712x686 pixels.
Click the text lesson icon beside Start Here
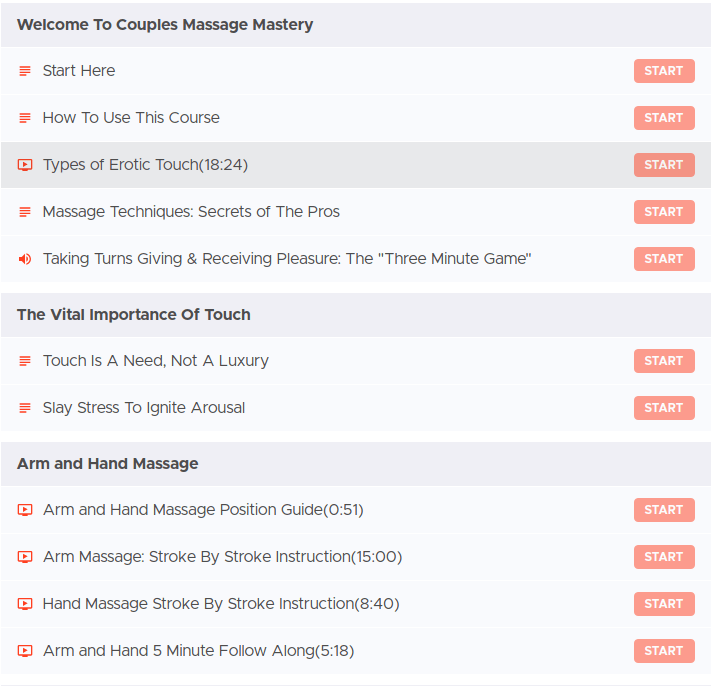point(25,71)
